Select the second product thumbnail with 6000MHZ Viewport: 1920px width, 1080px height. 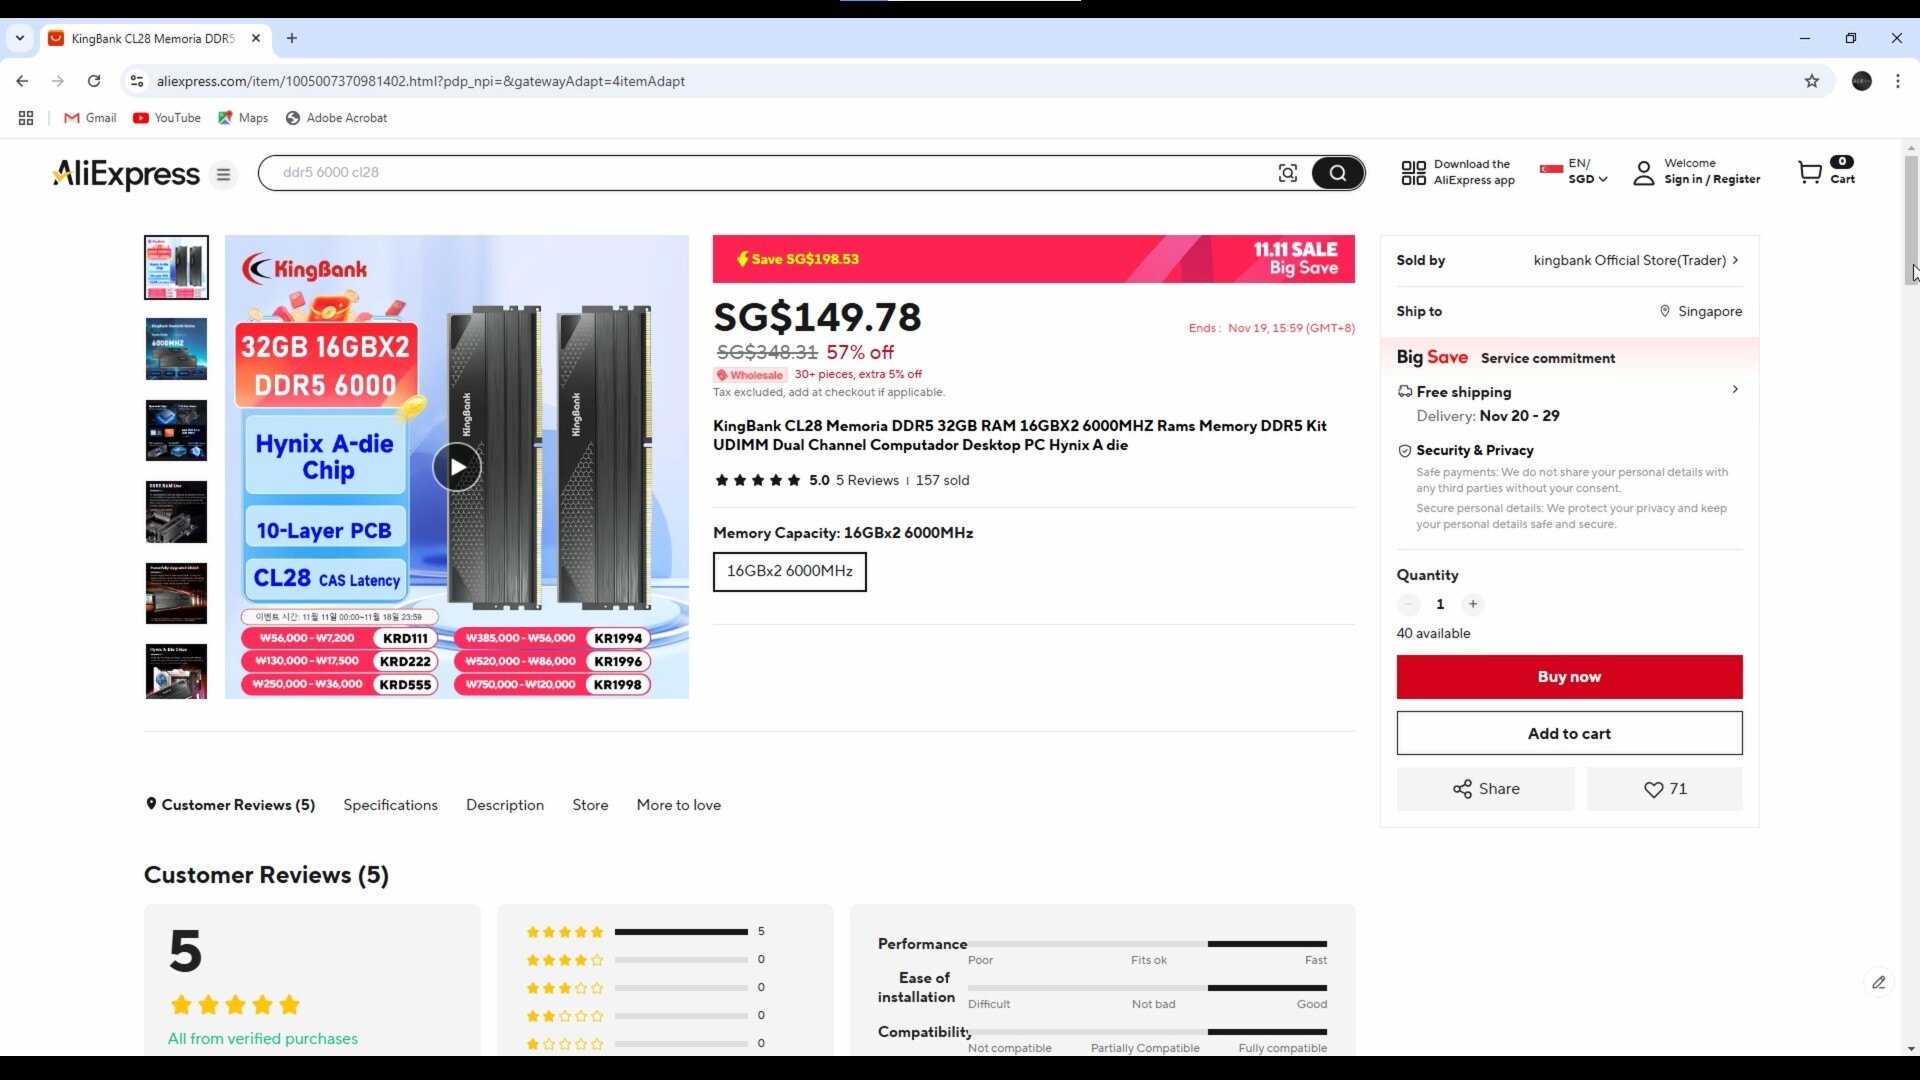click(x=176, y=349)
